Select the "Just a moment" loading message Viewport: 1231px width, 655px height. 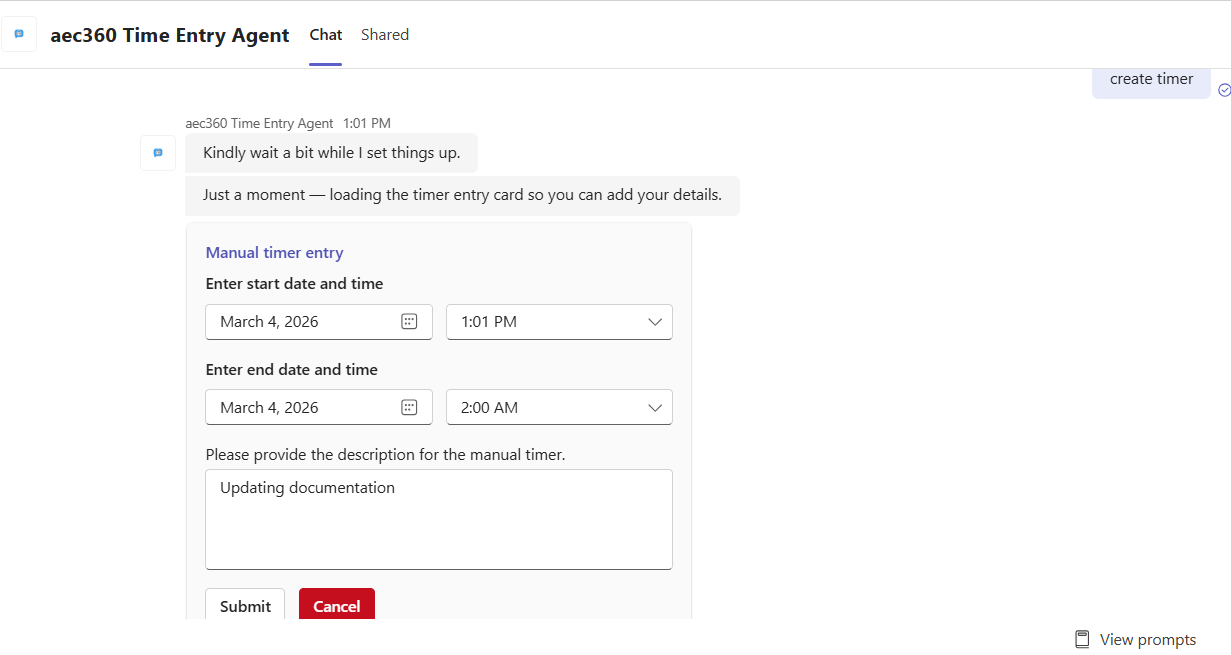coord(462,195)
